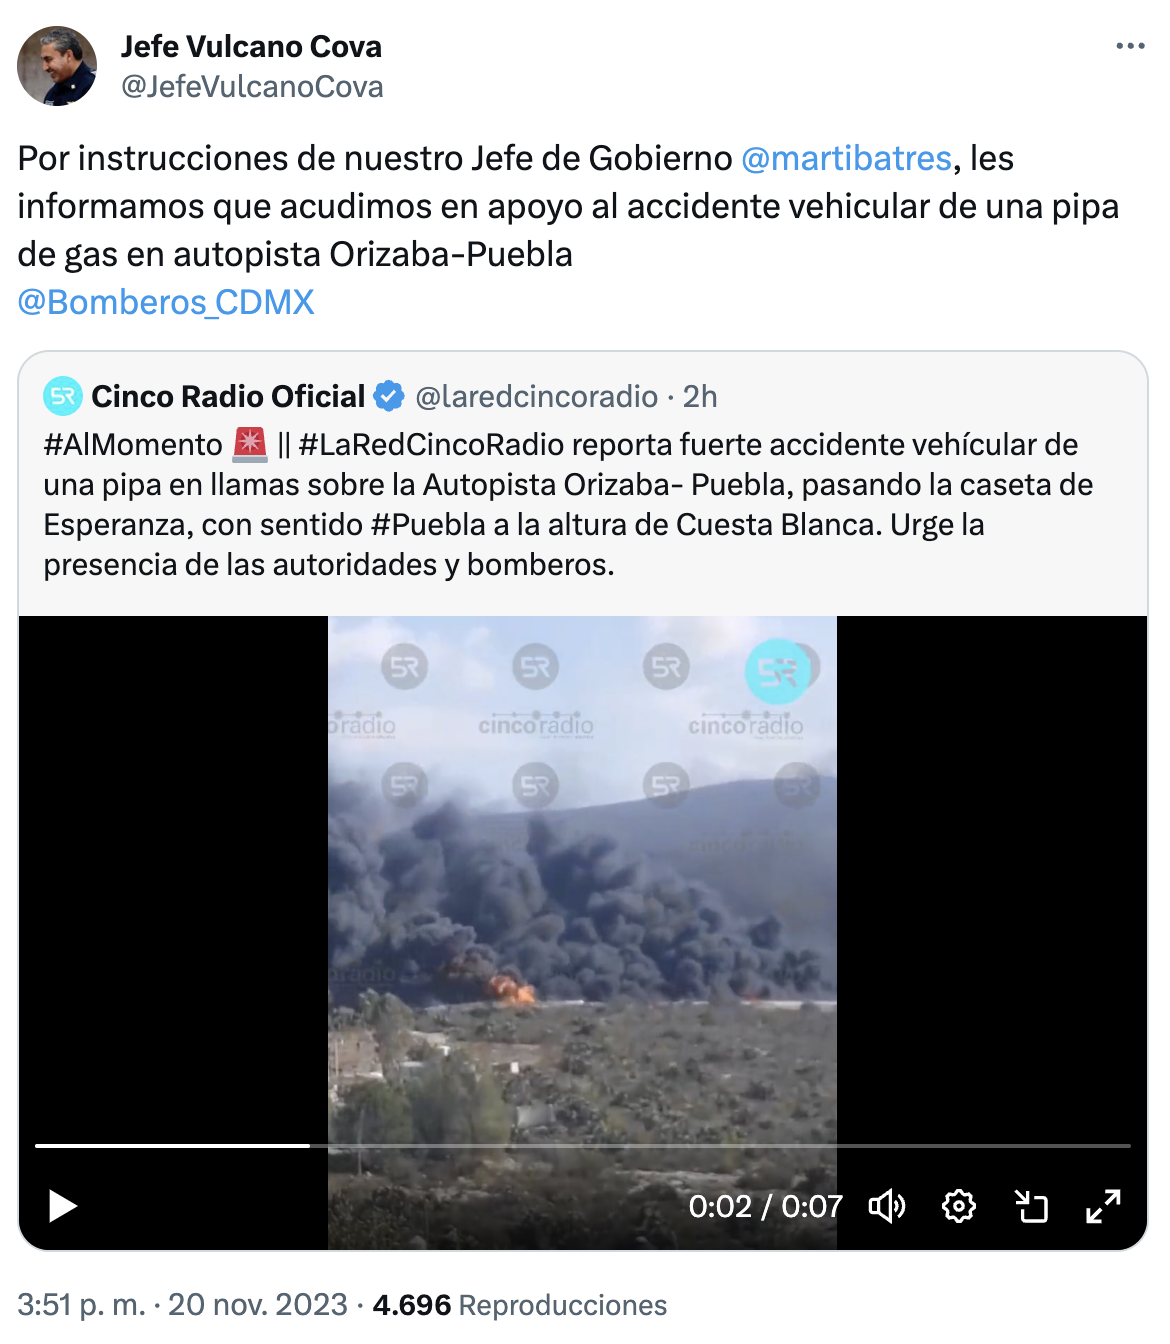The height and width of the screenshot is (1344, 1170).
Task: Open the three-dot more options menu
Action: 1130,46
